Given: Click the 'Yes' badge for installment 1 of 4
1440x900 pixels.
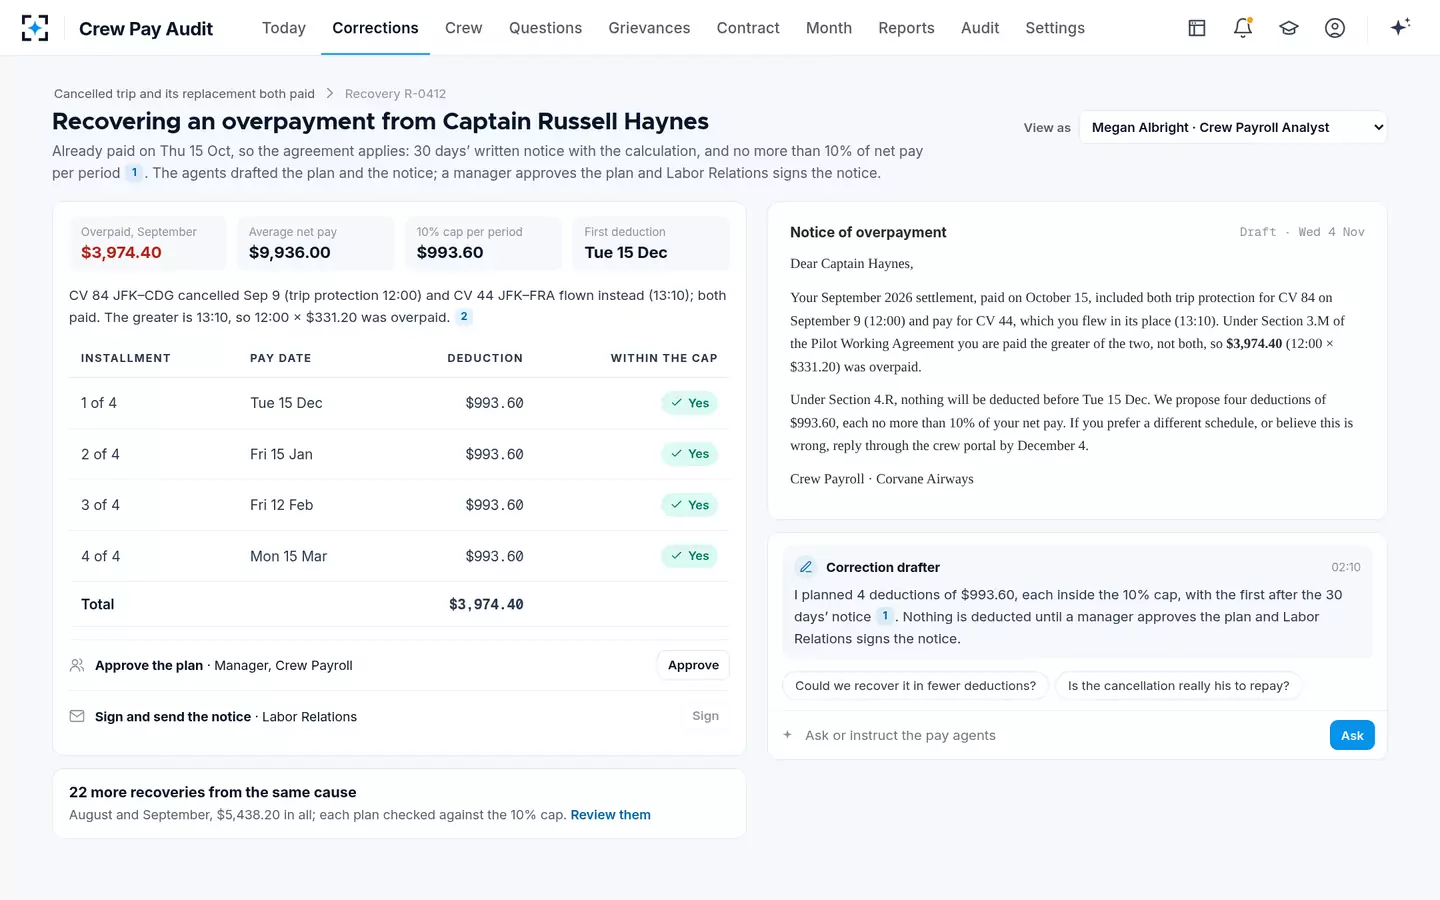Looking at the screenshot, I should 689,403.
